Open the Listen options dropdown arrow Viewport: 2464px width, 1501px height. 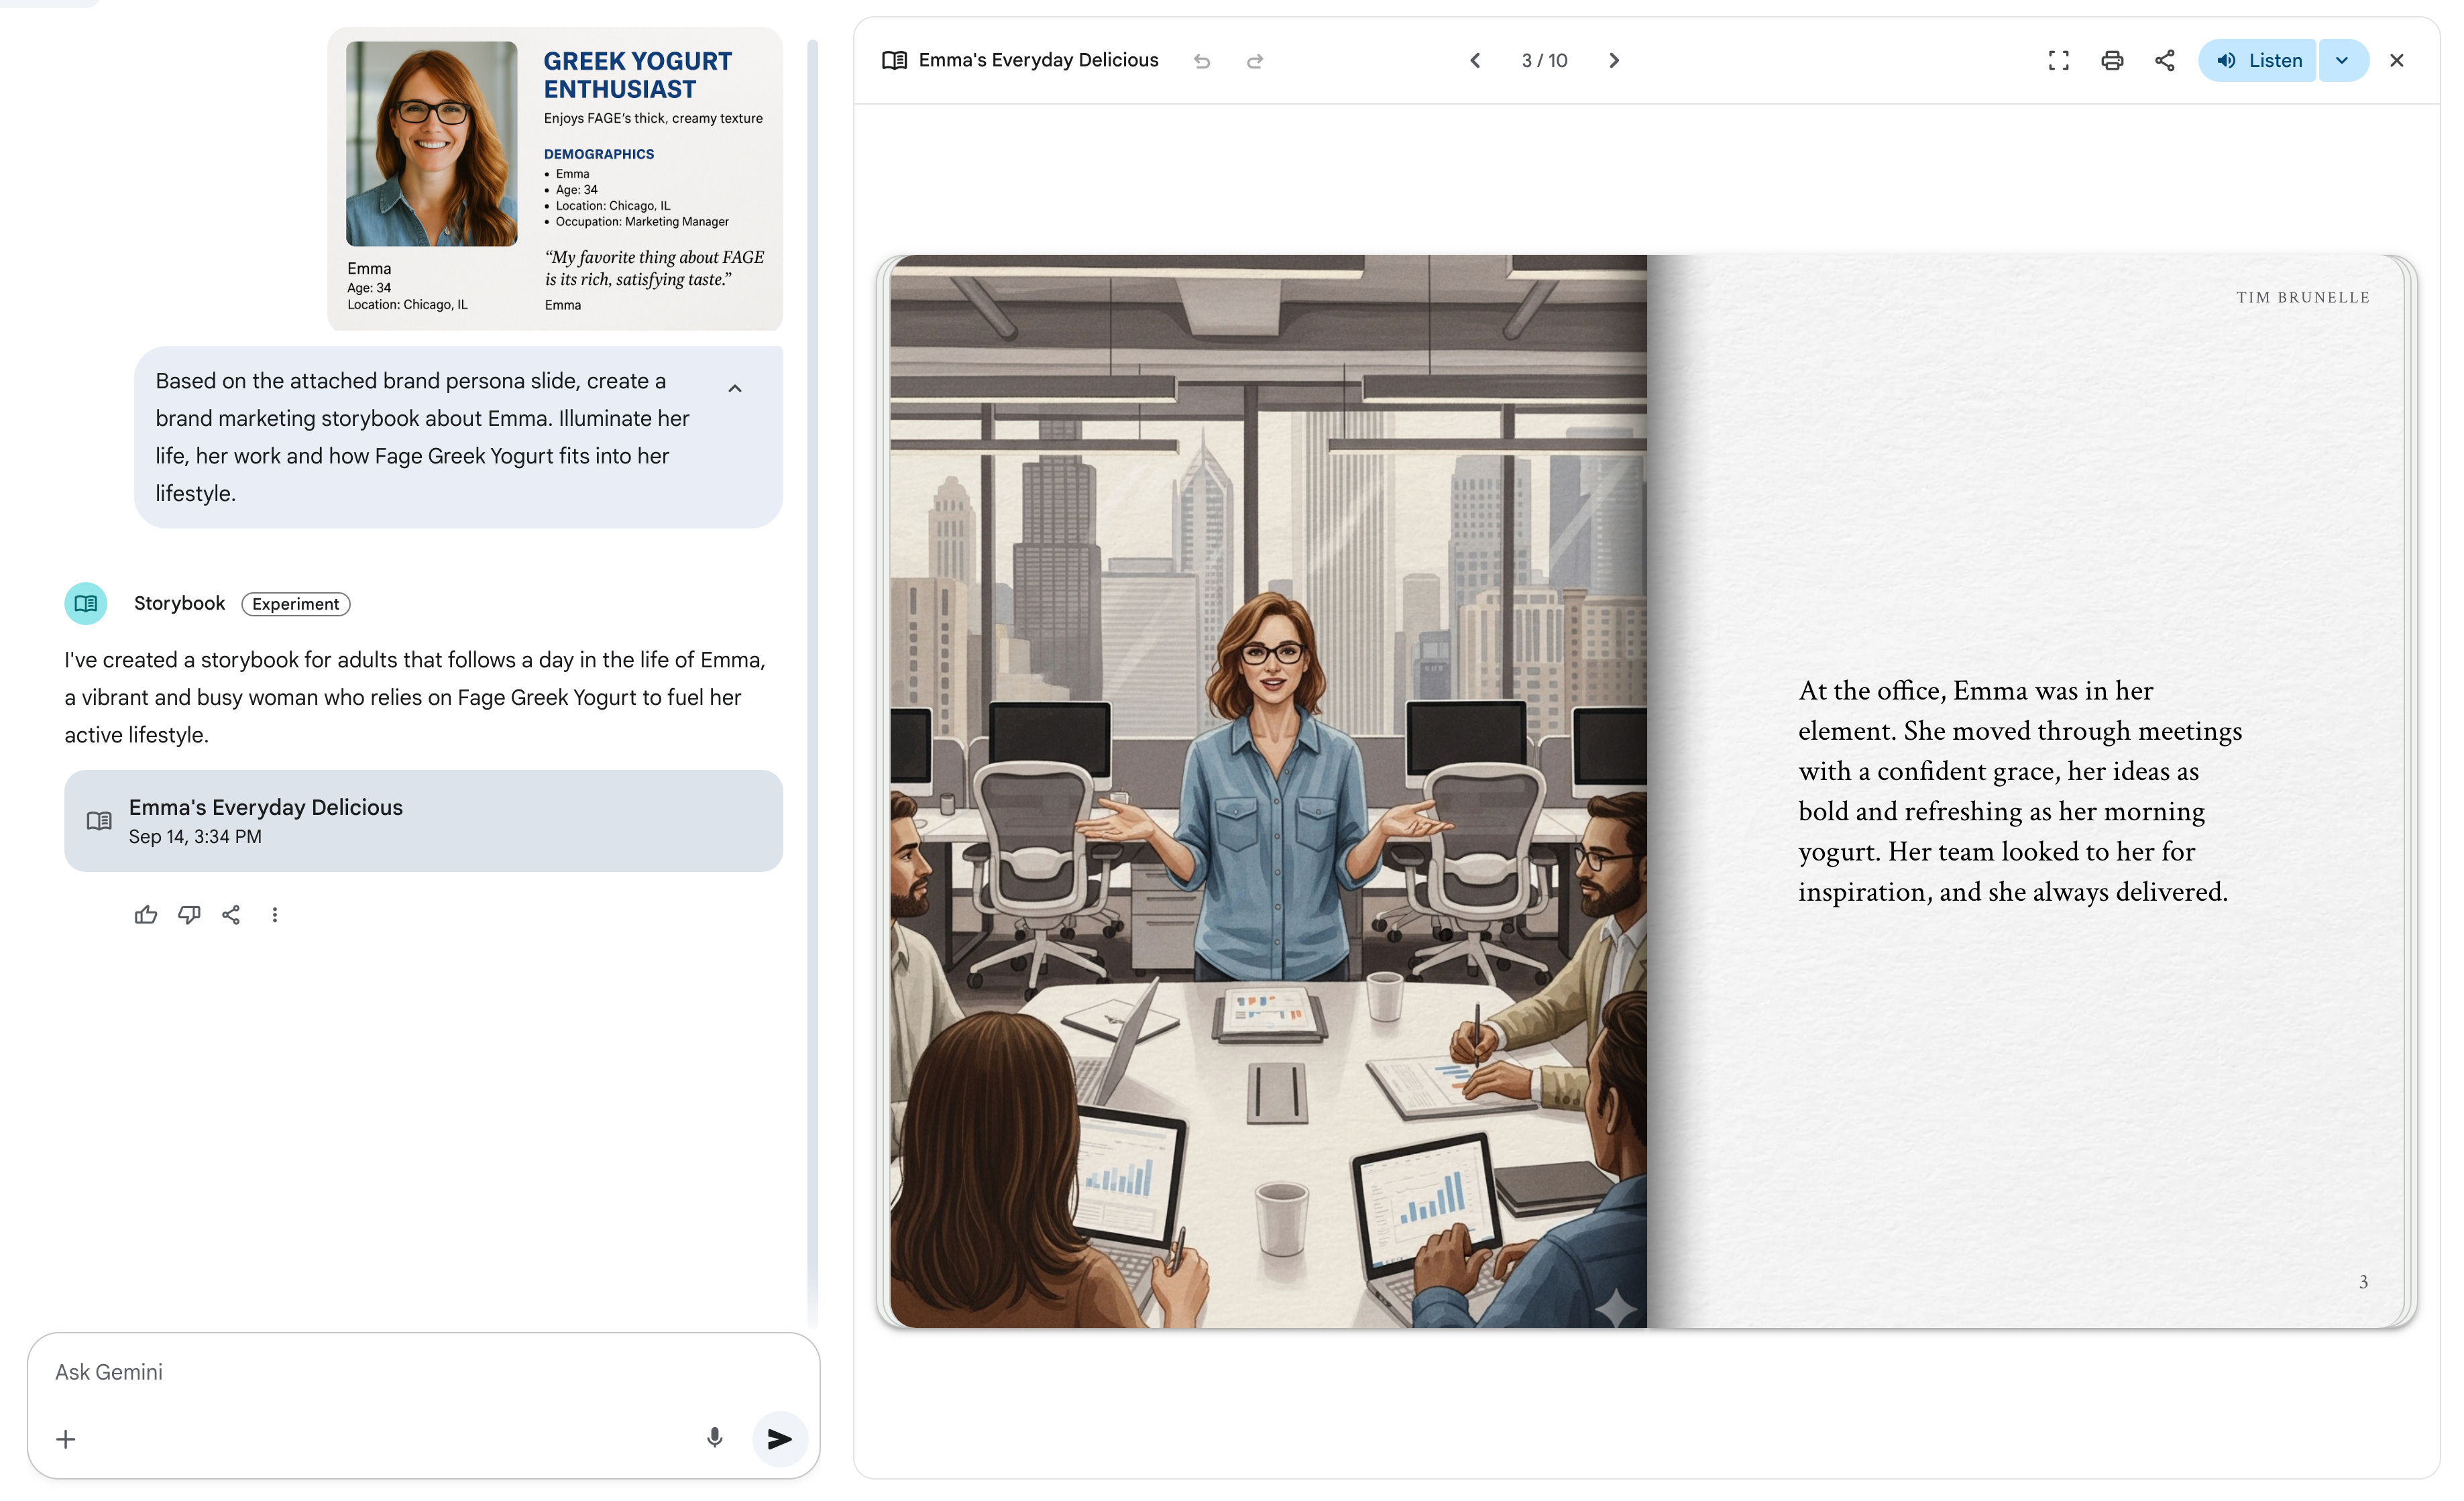click(2341, 61)
